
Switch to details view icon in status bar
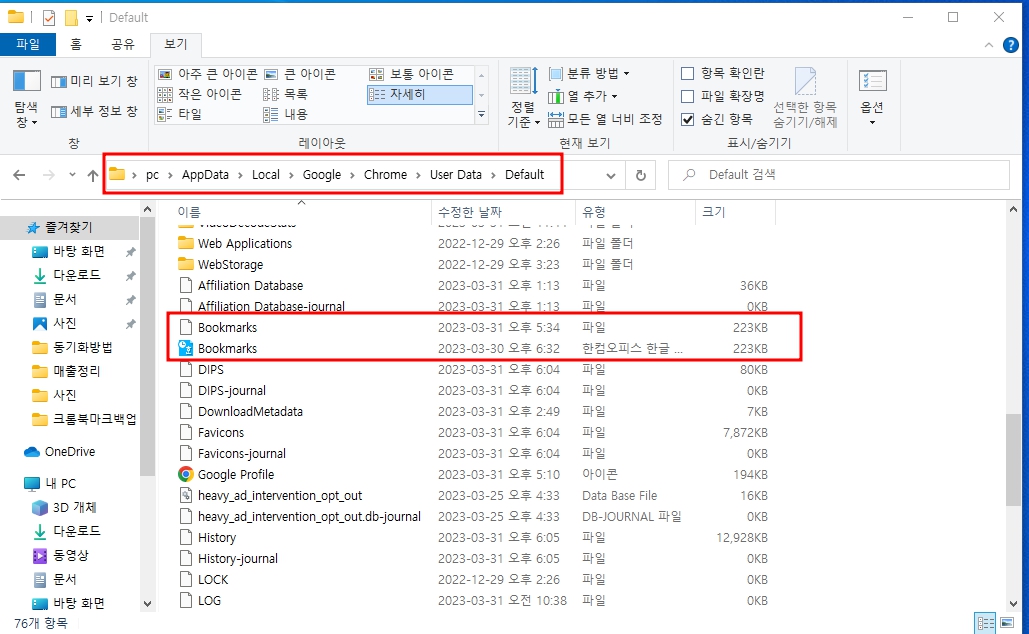[x=985, y=623]
